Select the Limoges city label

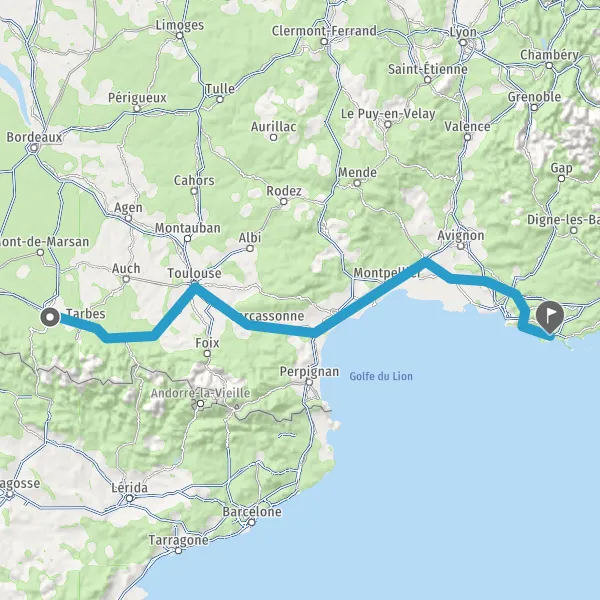click(179, 25)
